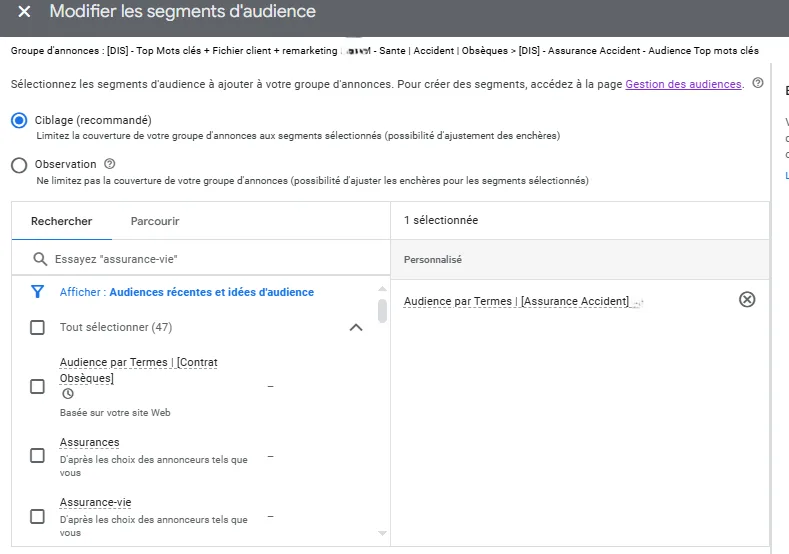Remove the selected Assurance Accident audience
Viewport: 789px width, 554px height.
tap(747, 299)
